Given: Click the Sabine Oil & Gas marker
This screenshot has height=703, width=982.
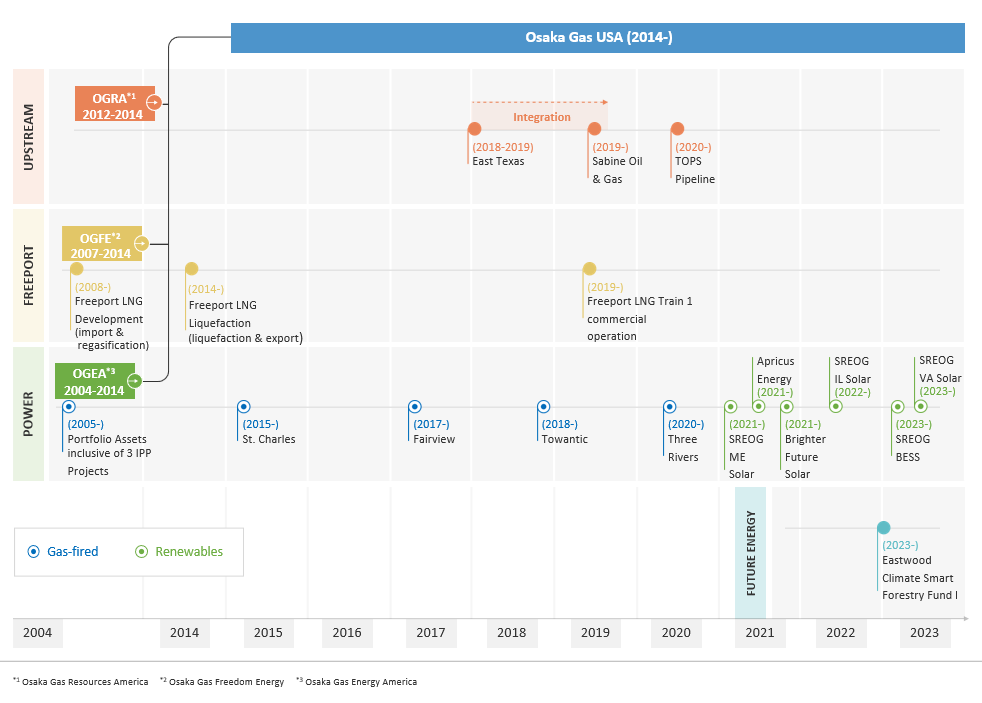Looking at the screenshot, I should [595, 128].
